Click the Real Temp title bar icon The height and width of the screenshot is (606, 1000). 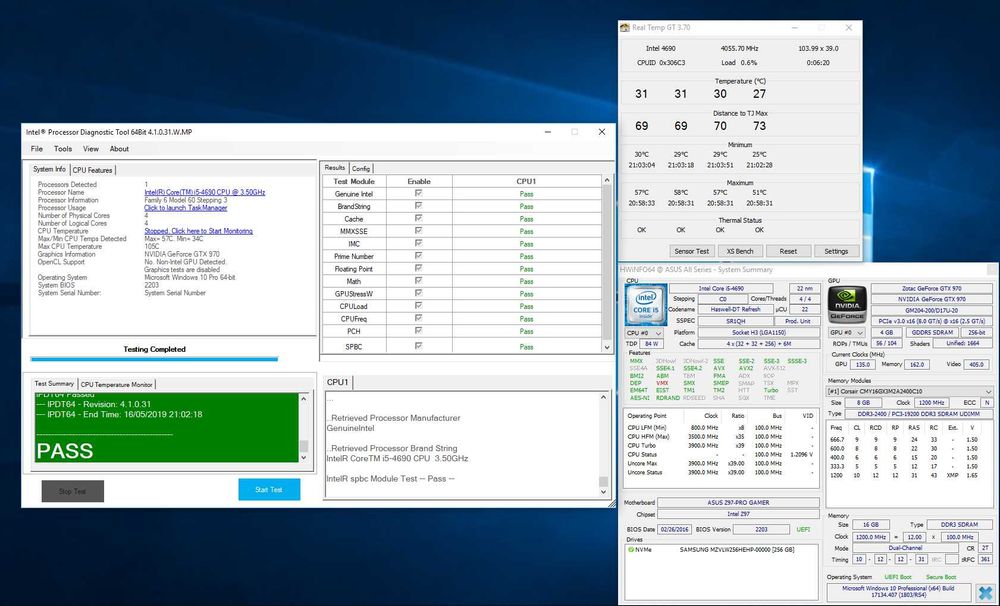[624, 27]
